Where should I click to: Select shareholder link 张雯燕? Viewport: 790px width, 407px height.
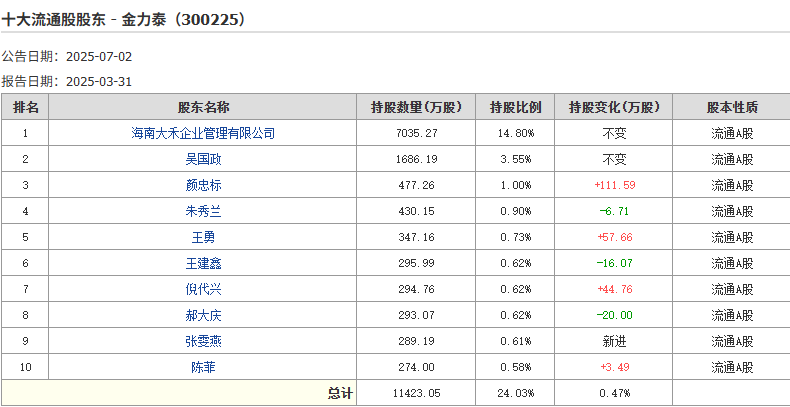coord(203,342)
